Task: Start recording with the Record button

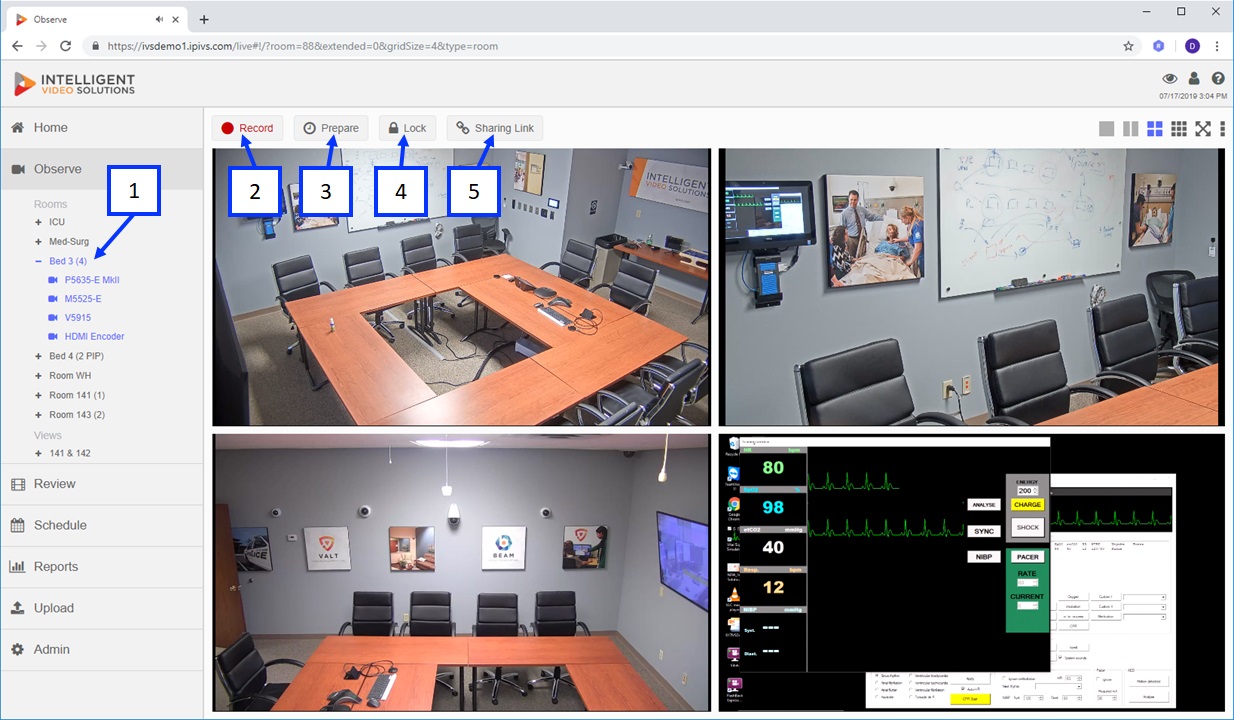Action: point(247,128)
